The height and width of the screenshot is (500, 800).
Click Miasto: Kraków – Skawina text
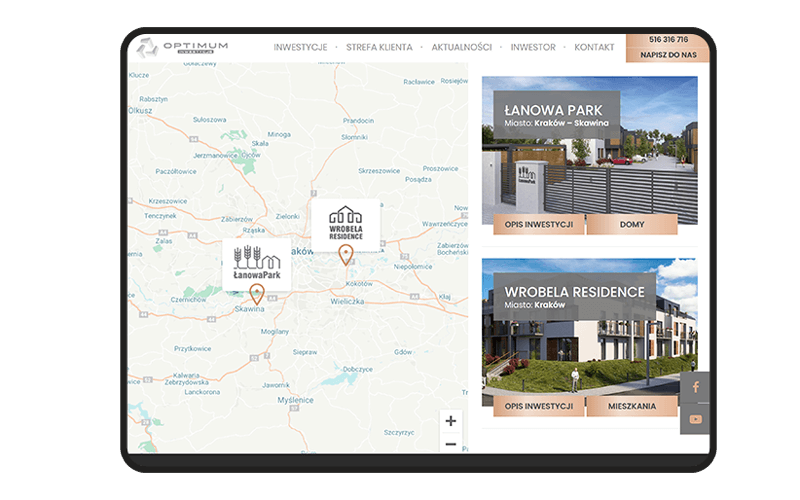point(557,123)
